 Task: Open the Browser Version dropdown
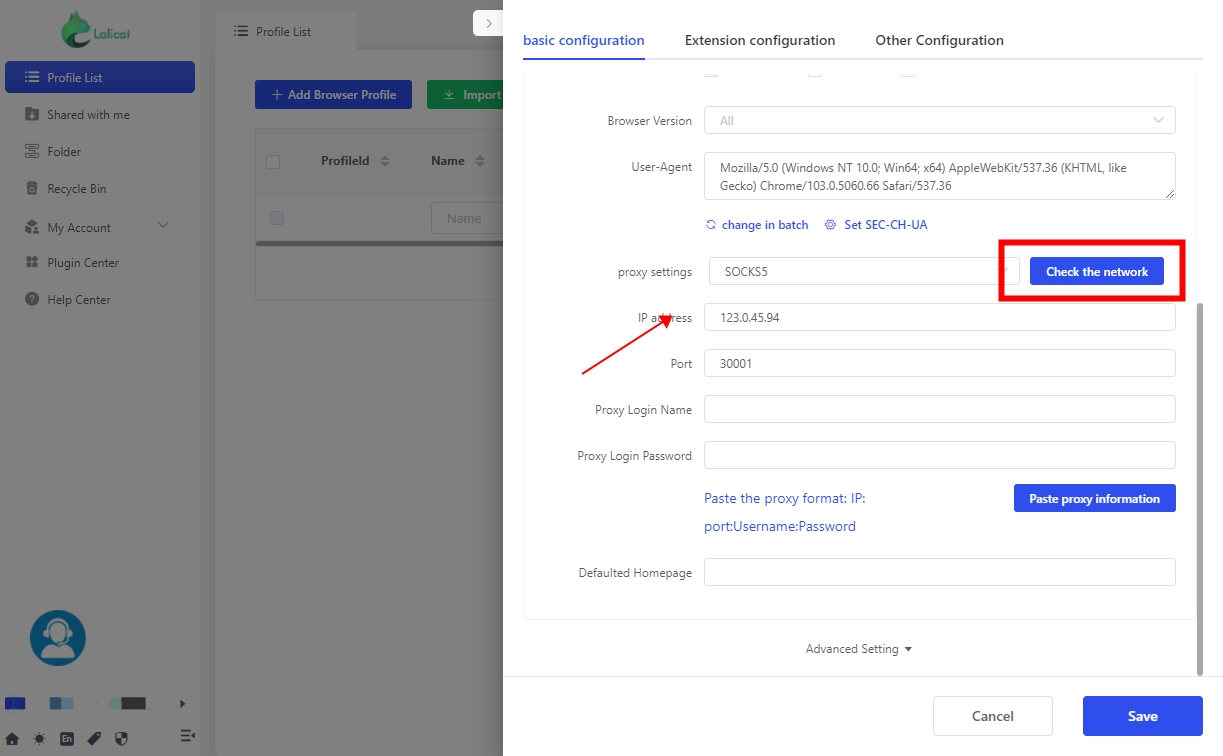click(939, 121)
